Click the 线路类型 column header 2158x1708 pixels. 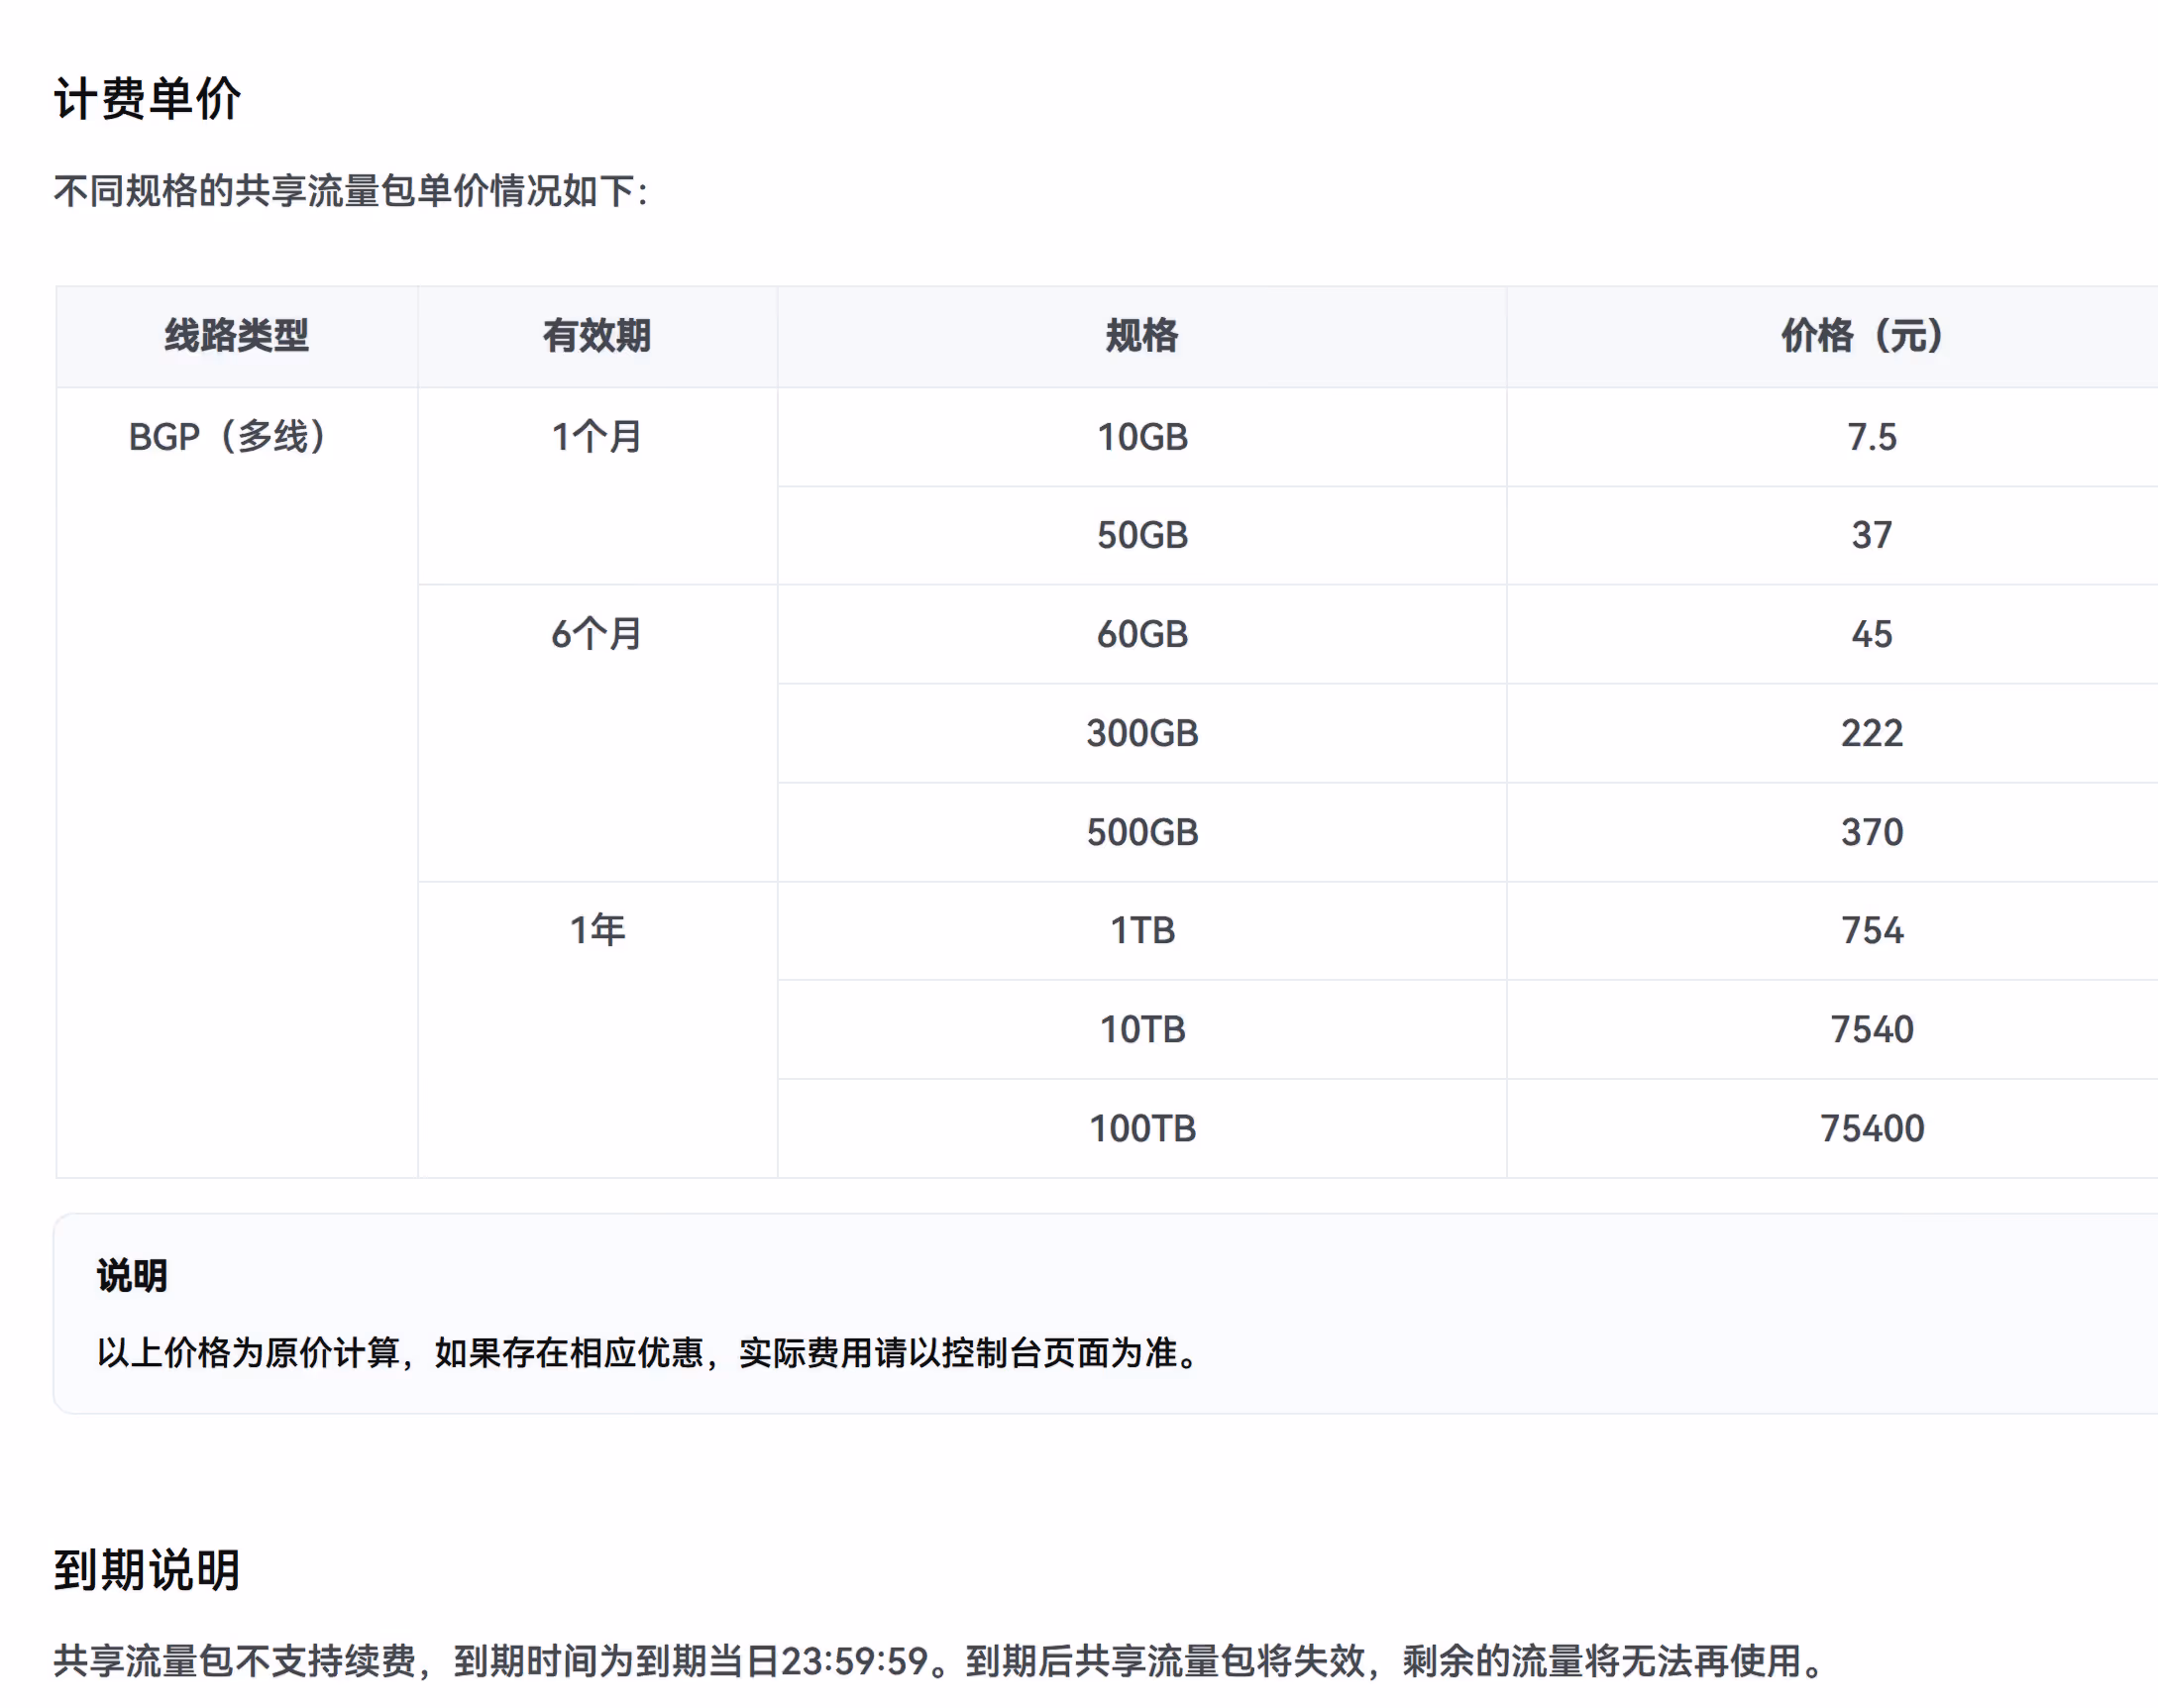click(x=237, y=336)
